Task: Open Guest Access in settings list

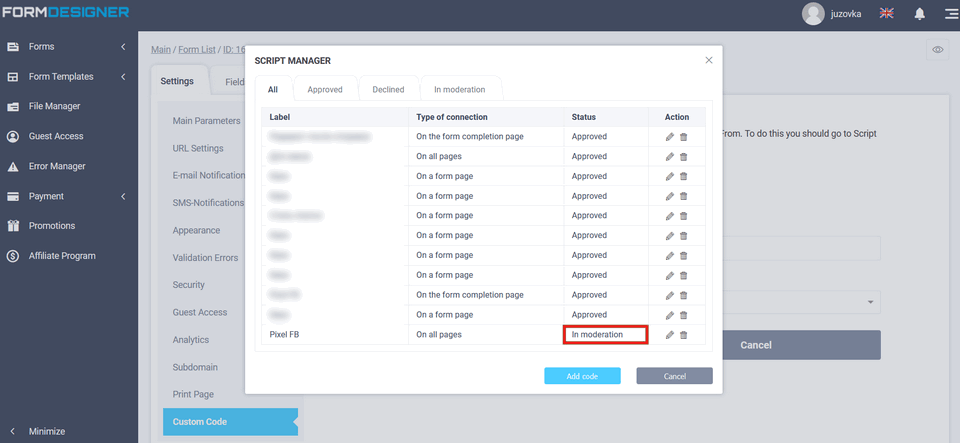Action: point(200,312)
